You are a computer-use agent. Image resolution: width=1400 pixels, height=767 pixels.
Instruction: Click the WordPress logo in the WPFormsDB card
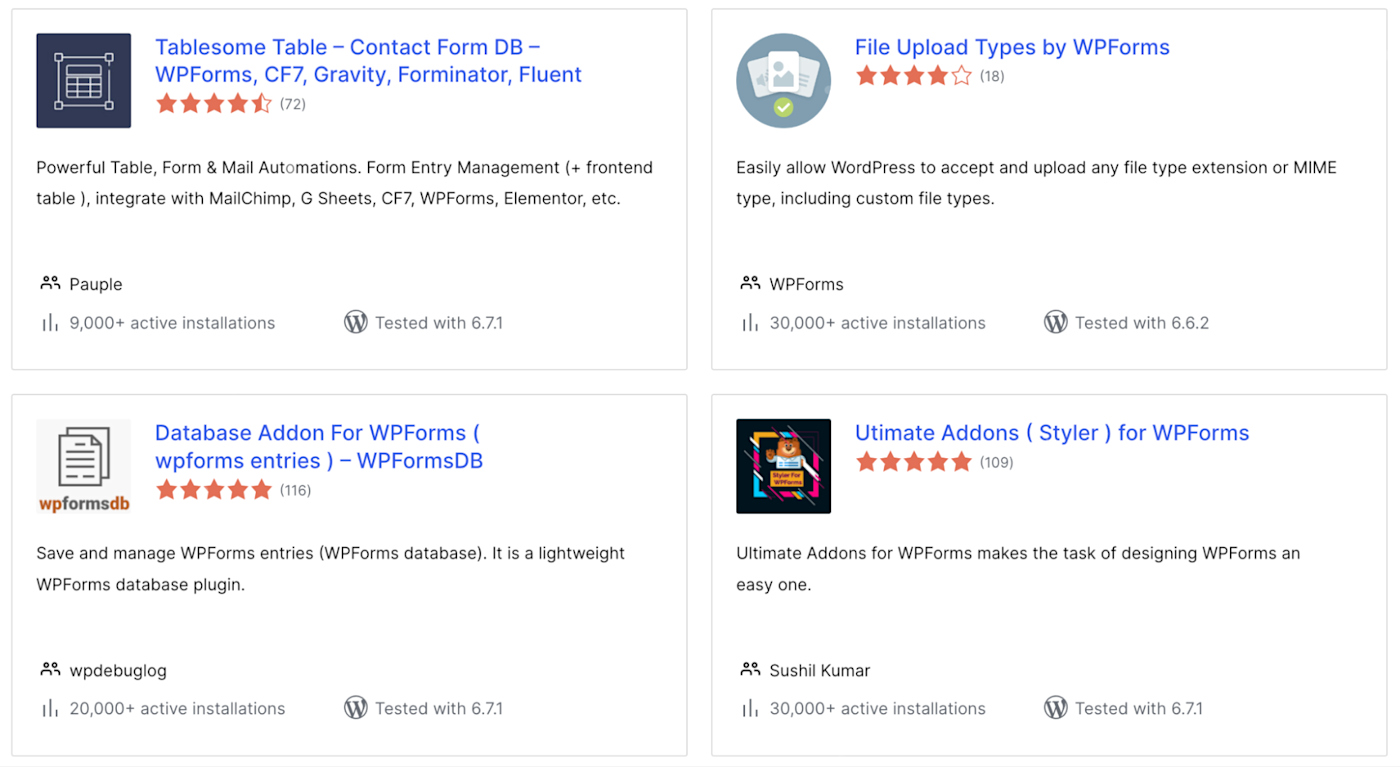coord(356,708)
